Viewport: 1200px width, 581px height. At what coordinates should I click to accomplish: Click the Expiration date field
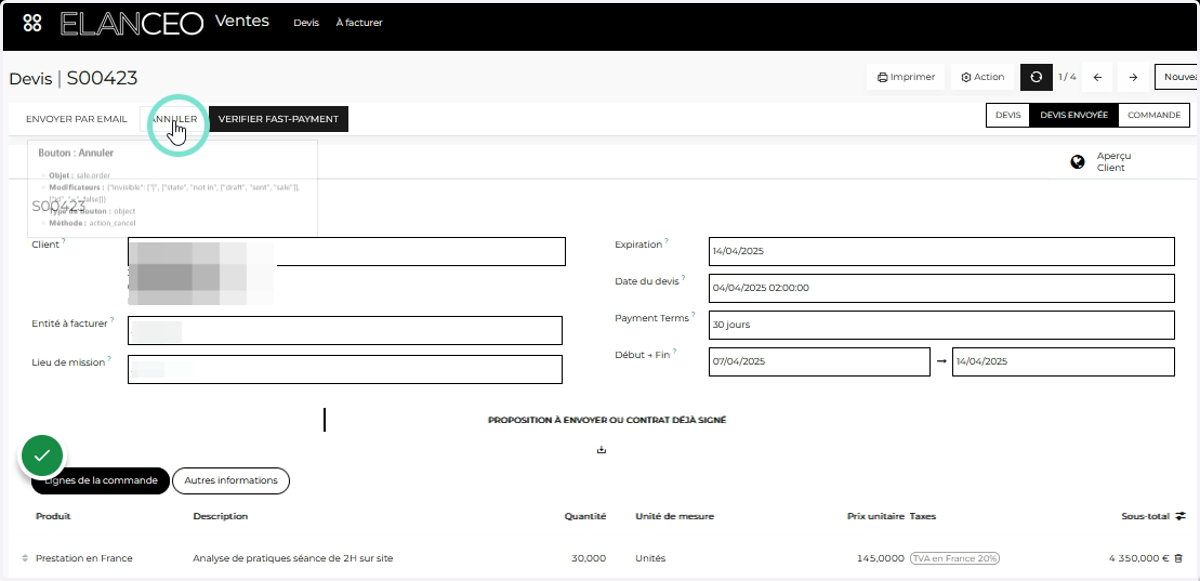(941, 252)
